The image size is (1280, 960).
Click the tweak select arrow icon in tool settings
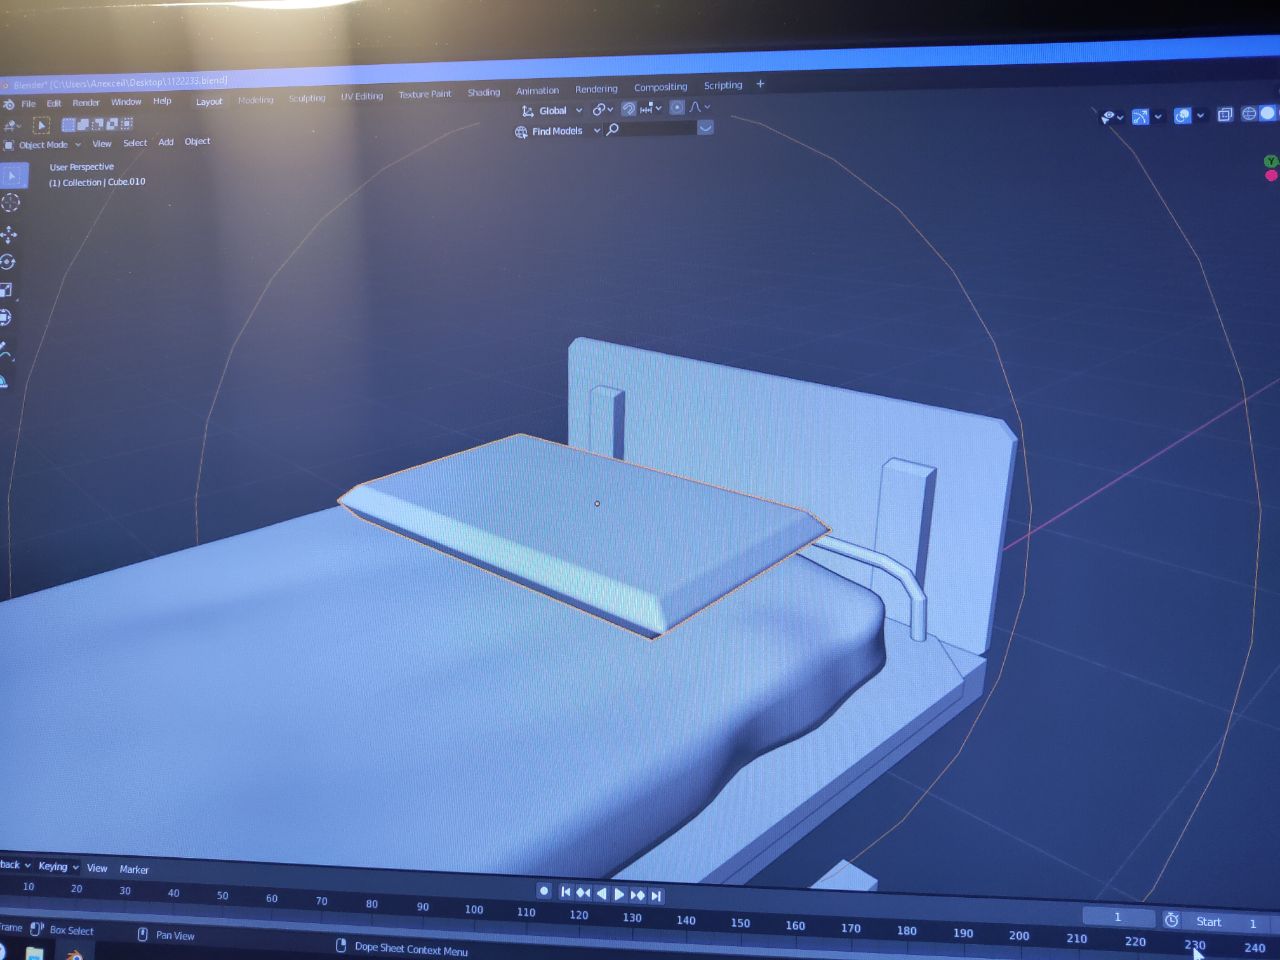click(x=41, y=125)
